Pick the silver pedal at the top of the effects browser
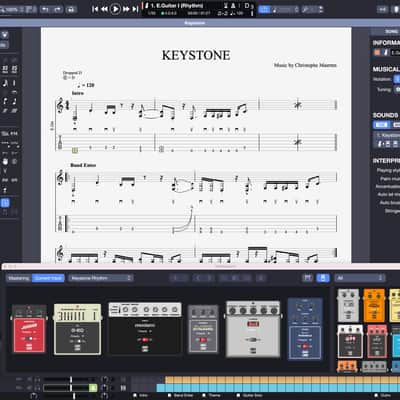 (x=348, y=305)
